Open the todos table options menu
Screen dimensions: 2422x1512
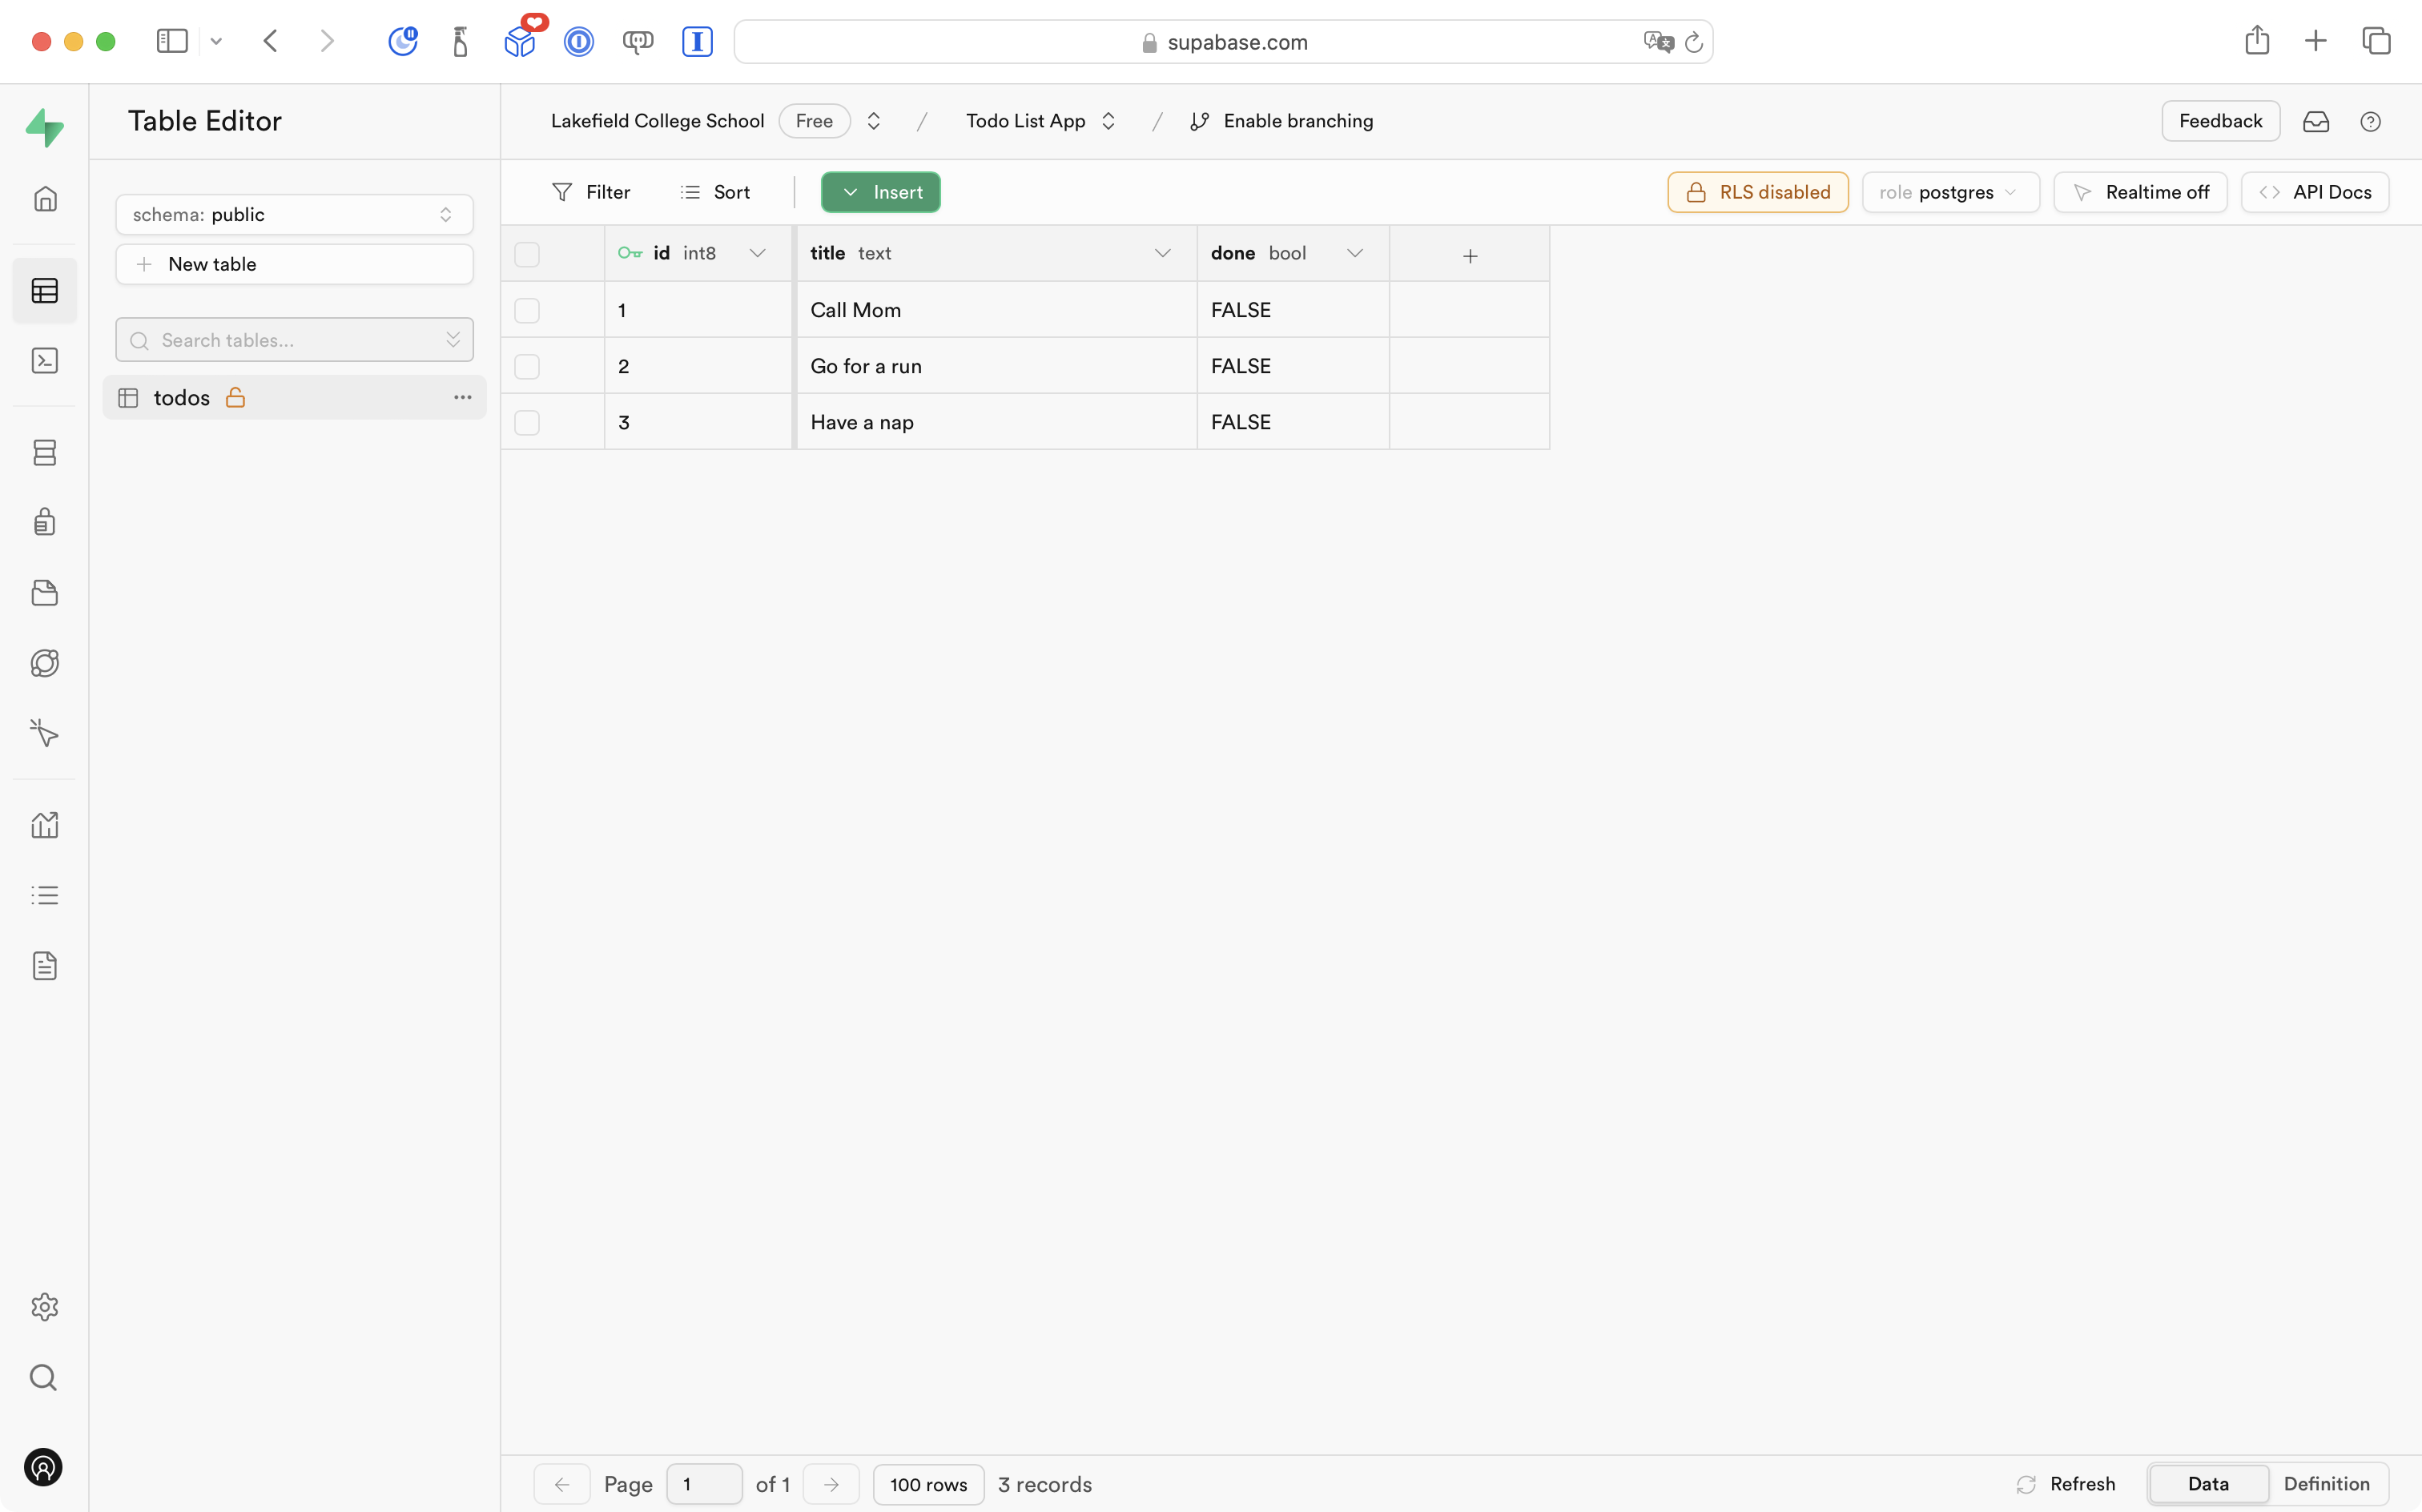[462, 397]
